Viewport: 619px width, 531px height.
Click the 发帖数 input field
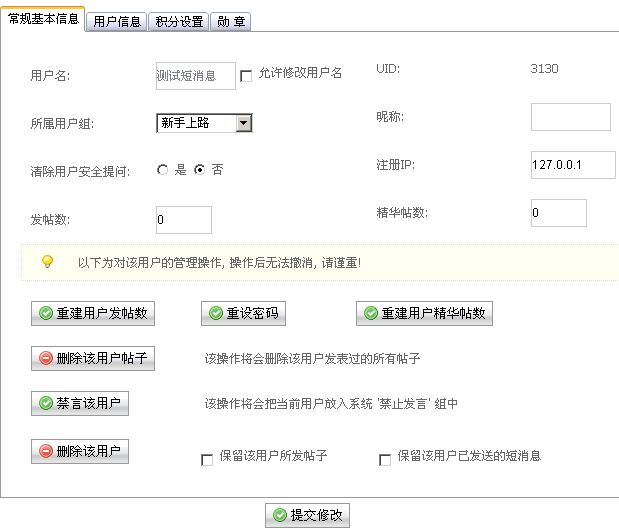click(x=184, y=220)
